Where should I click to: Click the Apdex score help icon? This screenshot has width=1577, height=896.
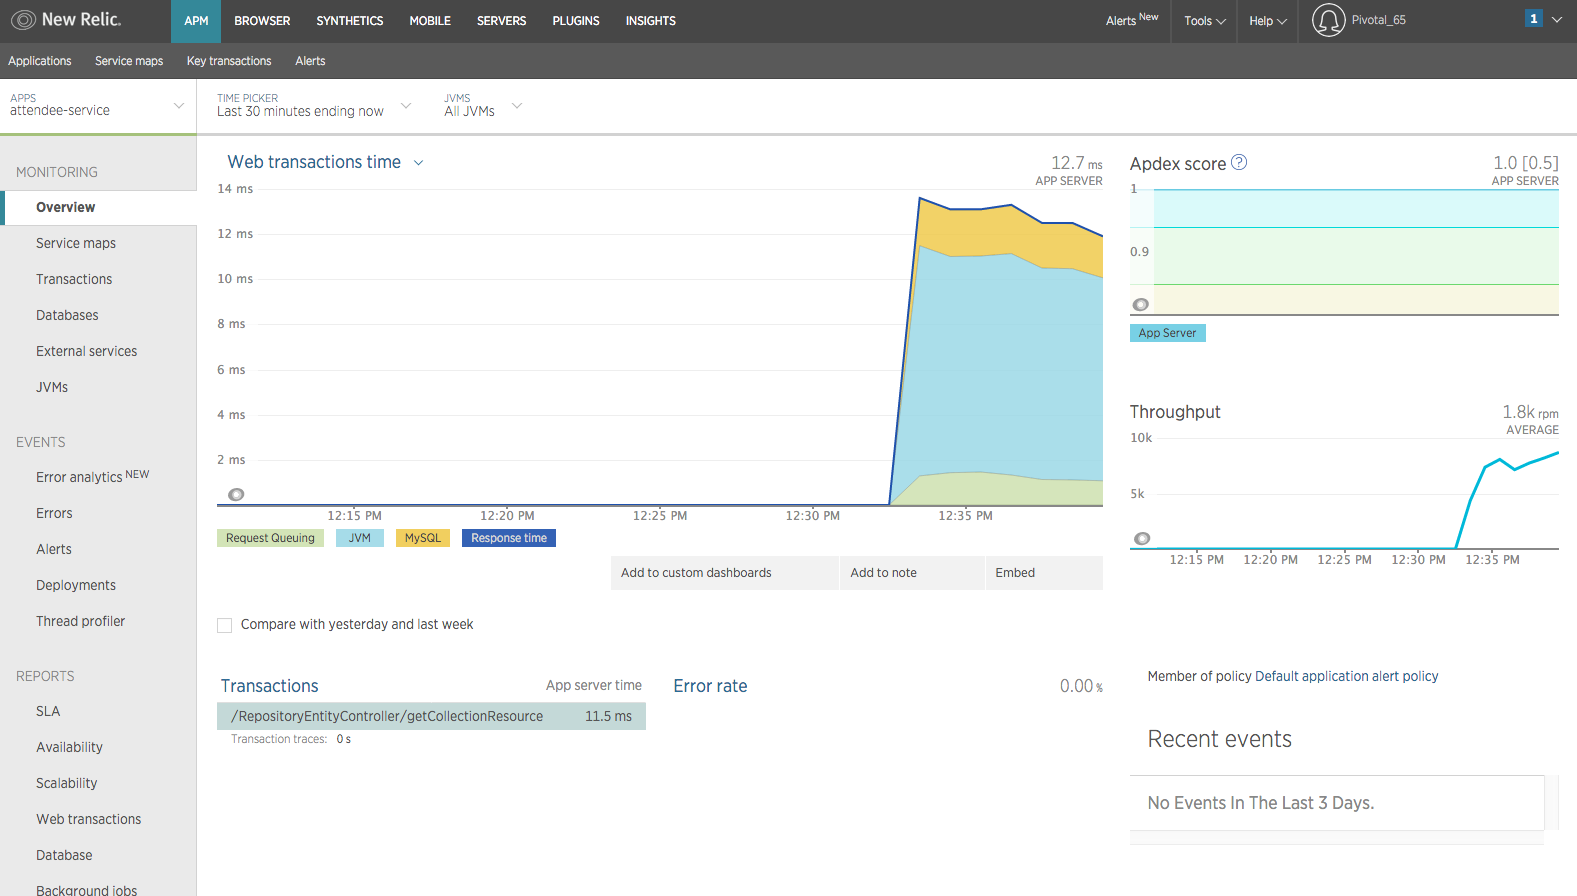(x=1239, y=162)
